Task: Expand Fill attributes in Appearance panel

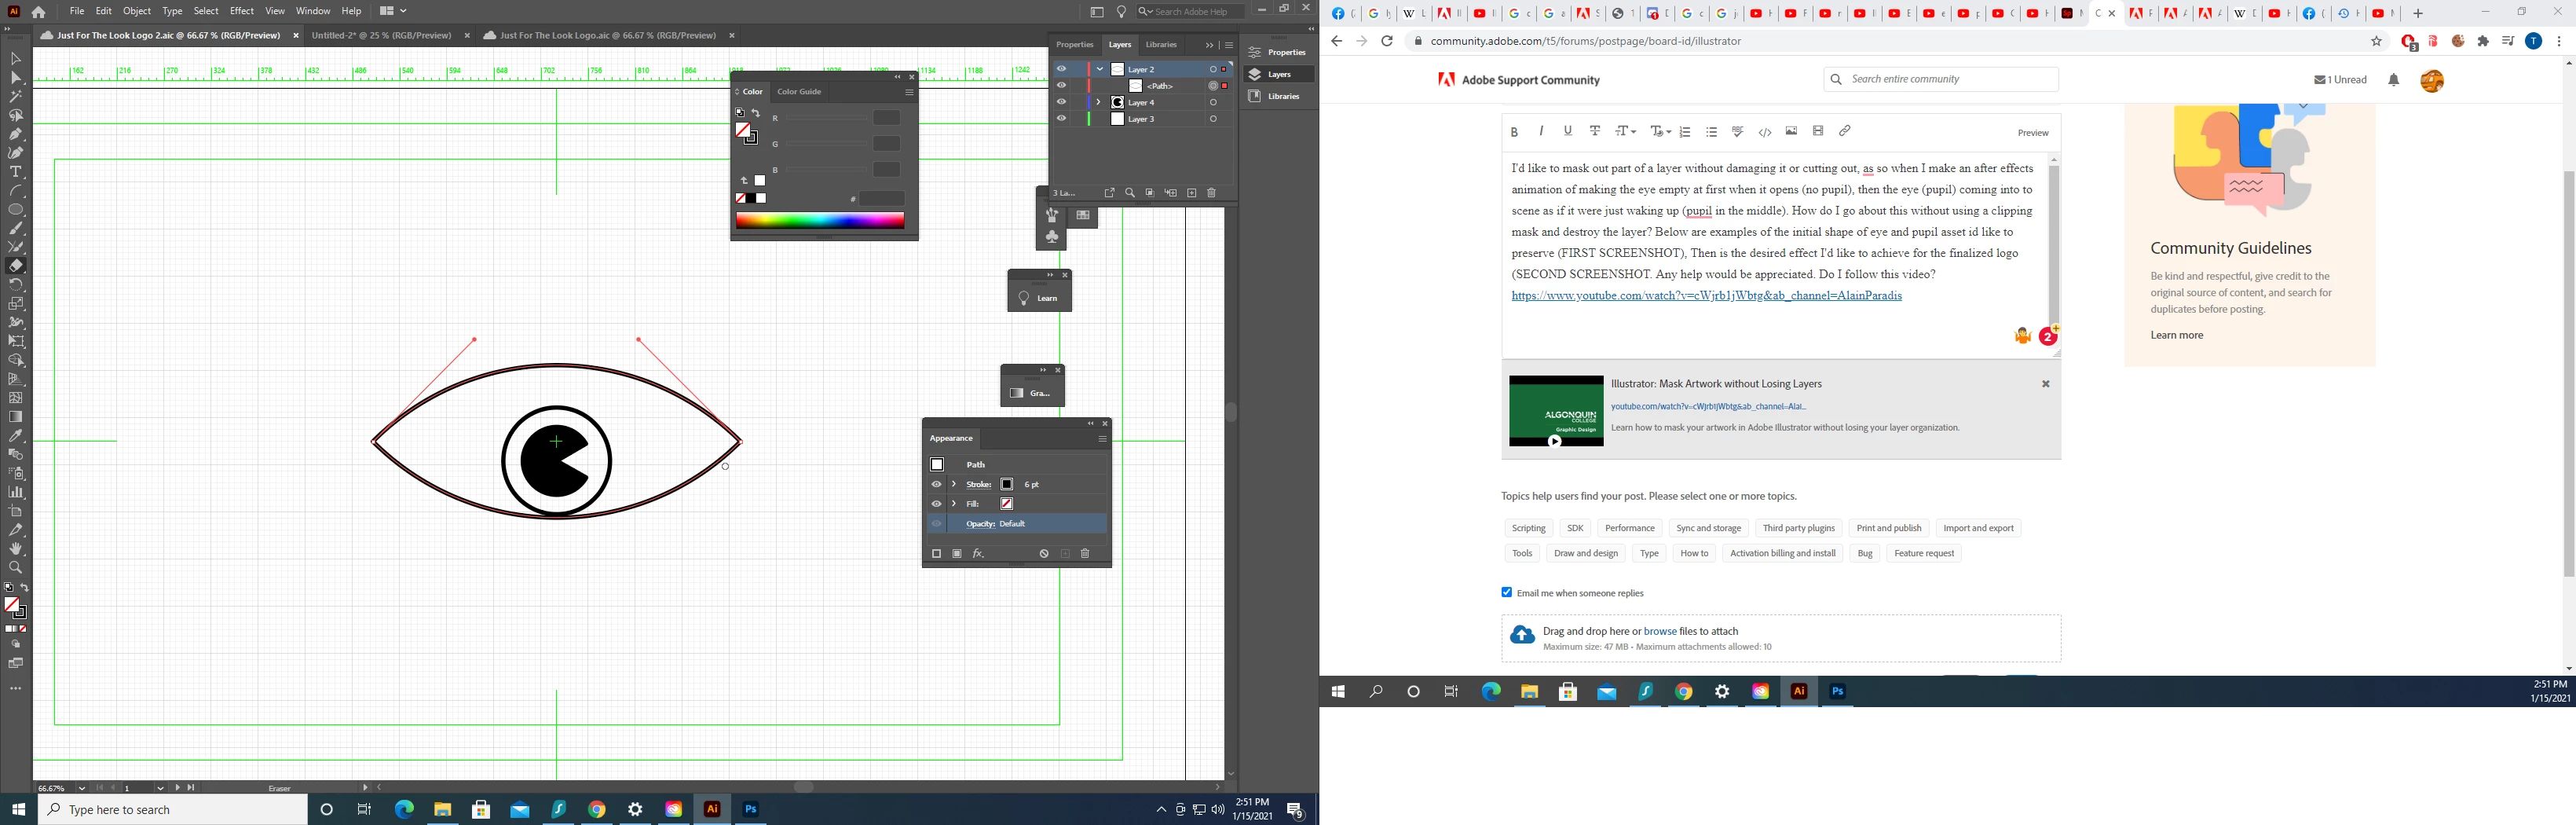Action: coord(954,504)
